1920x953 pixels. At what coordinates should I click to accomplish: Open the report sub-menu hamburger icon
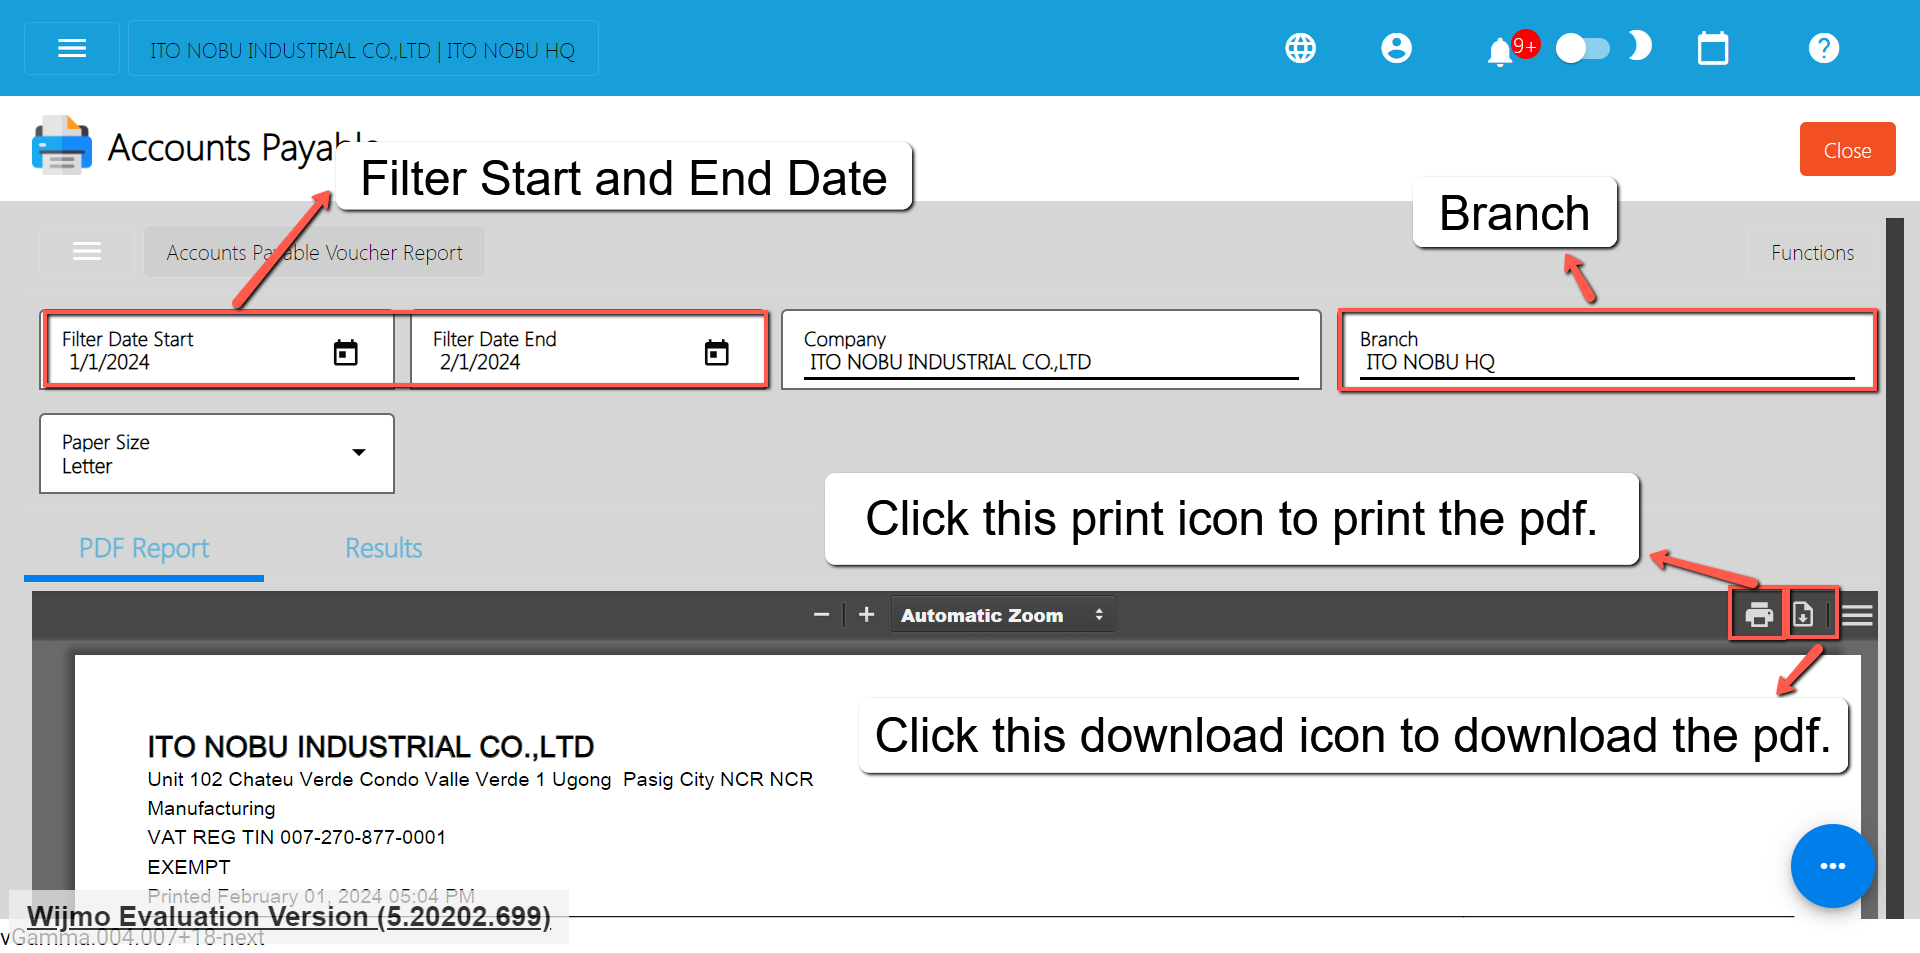(x=87, y=252)
